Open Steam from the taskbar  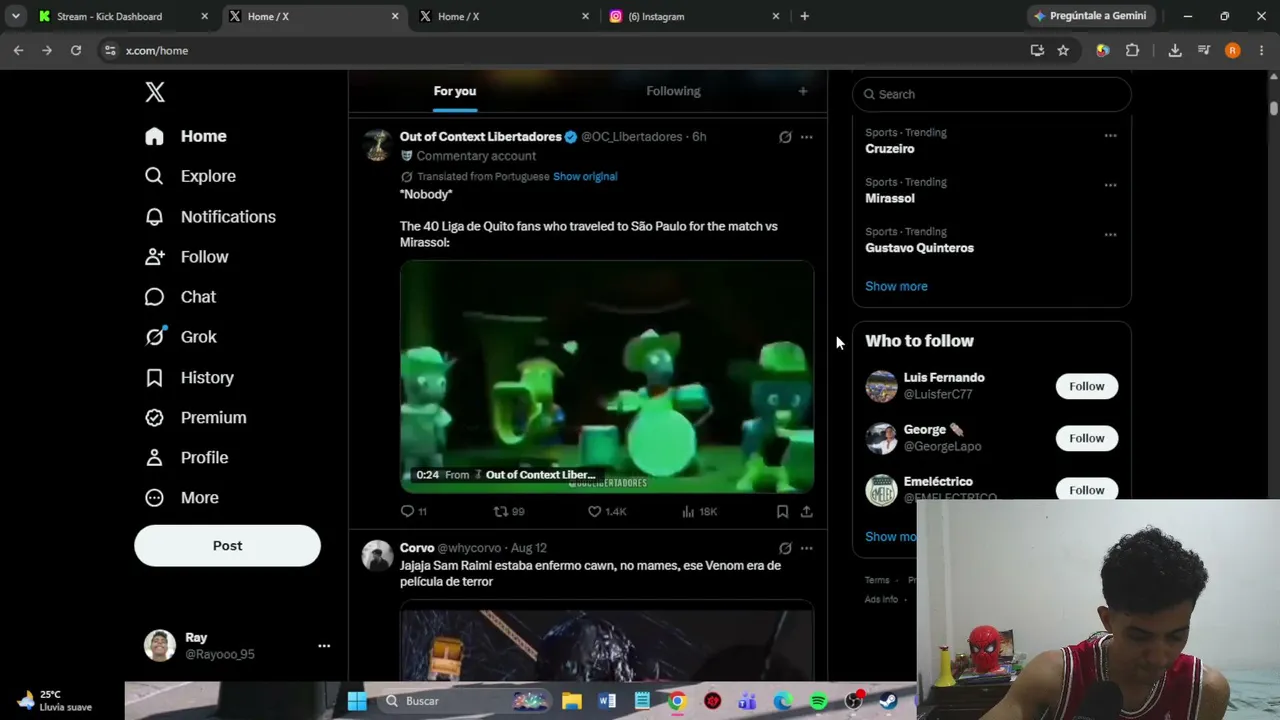[x=889, y=701]
